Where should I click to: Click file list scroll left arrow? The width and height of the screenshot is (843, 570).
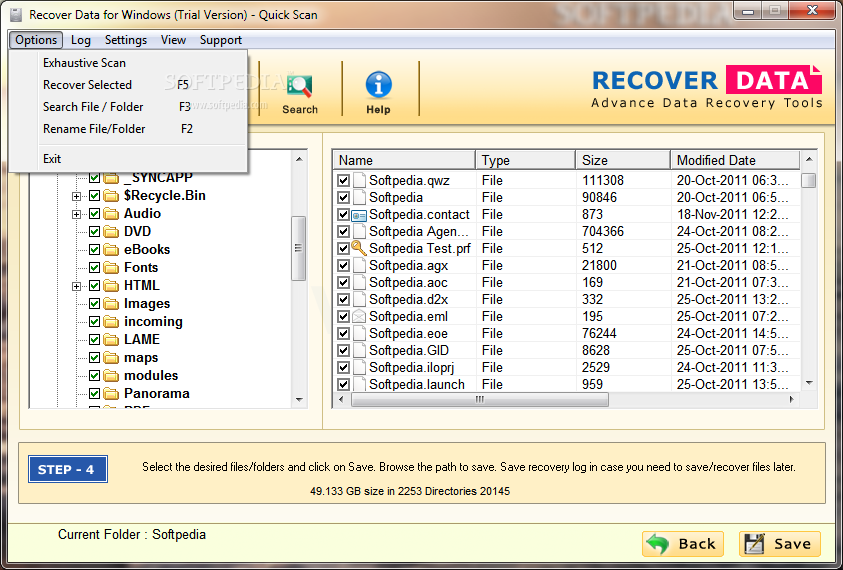click(x=341, y=400)
